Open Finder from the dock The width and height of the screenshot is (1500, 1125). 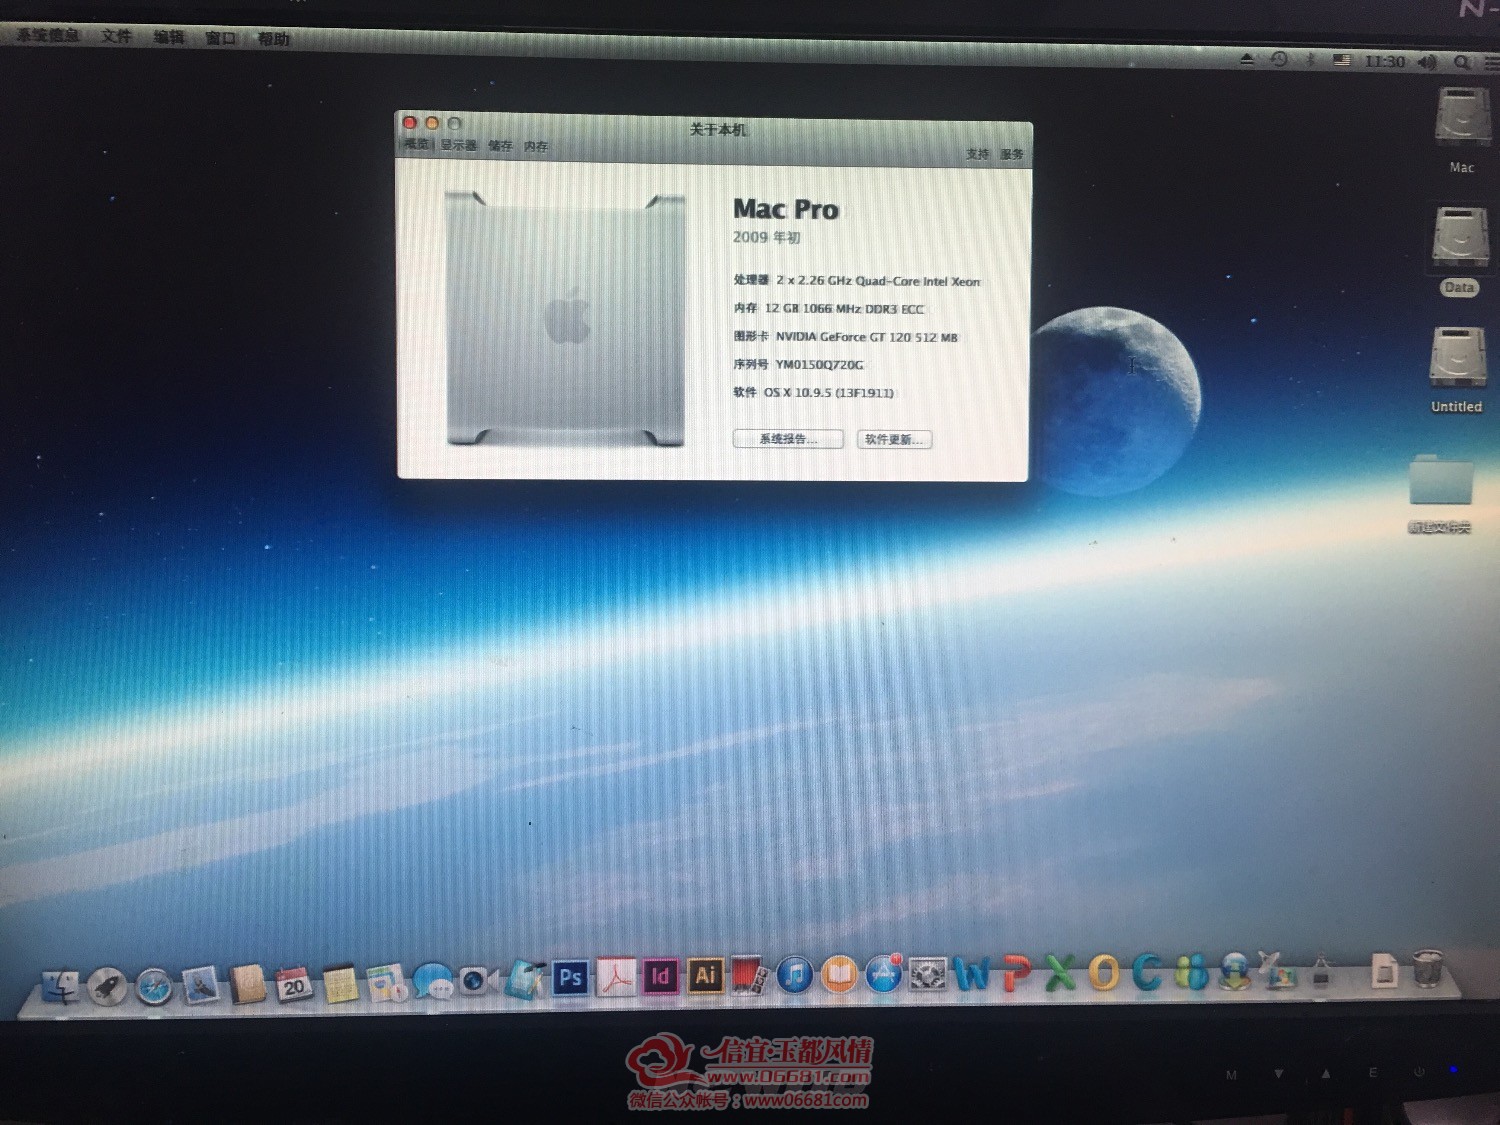click(61, 986)
